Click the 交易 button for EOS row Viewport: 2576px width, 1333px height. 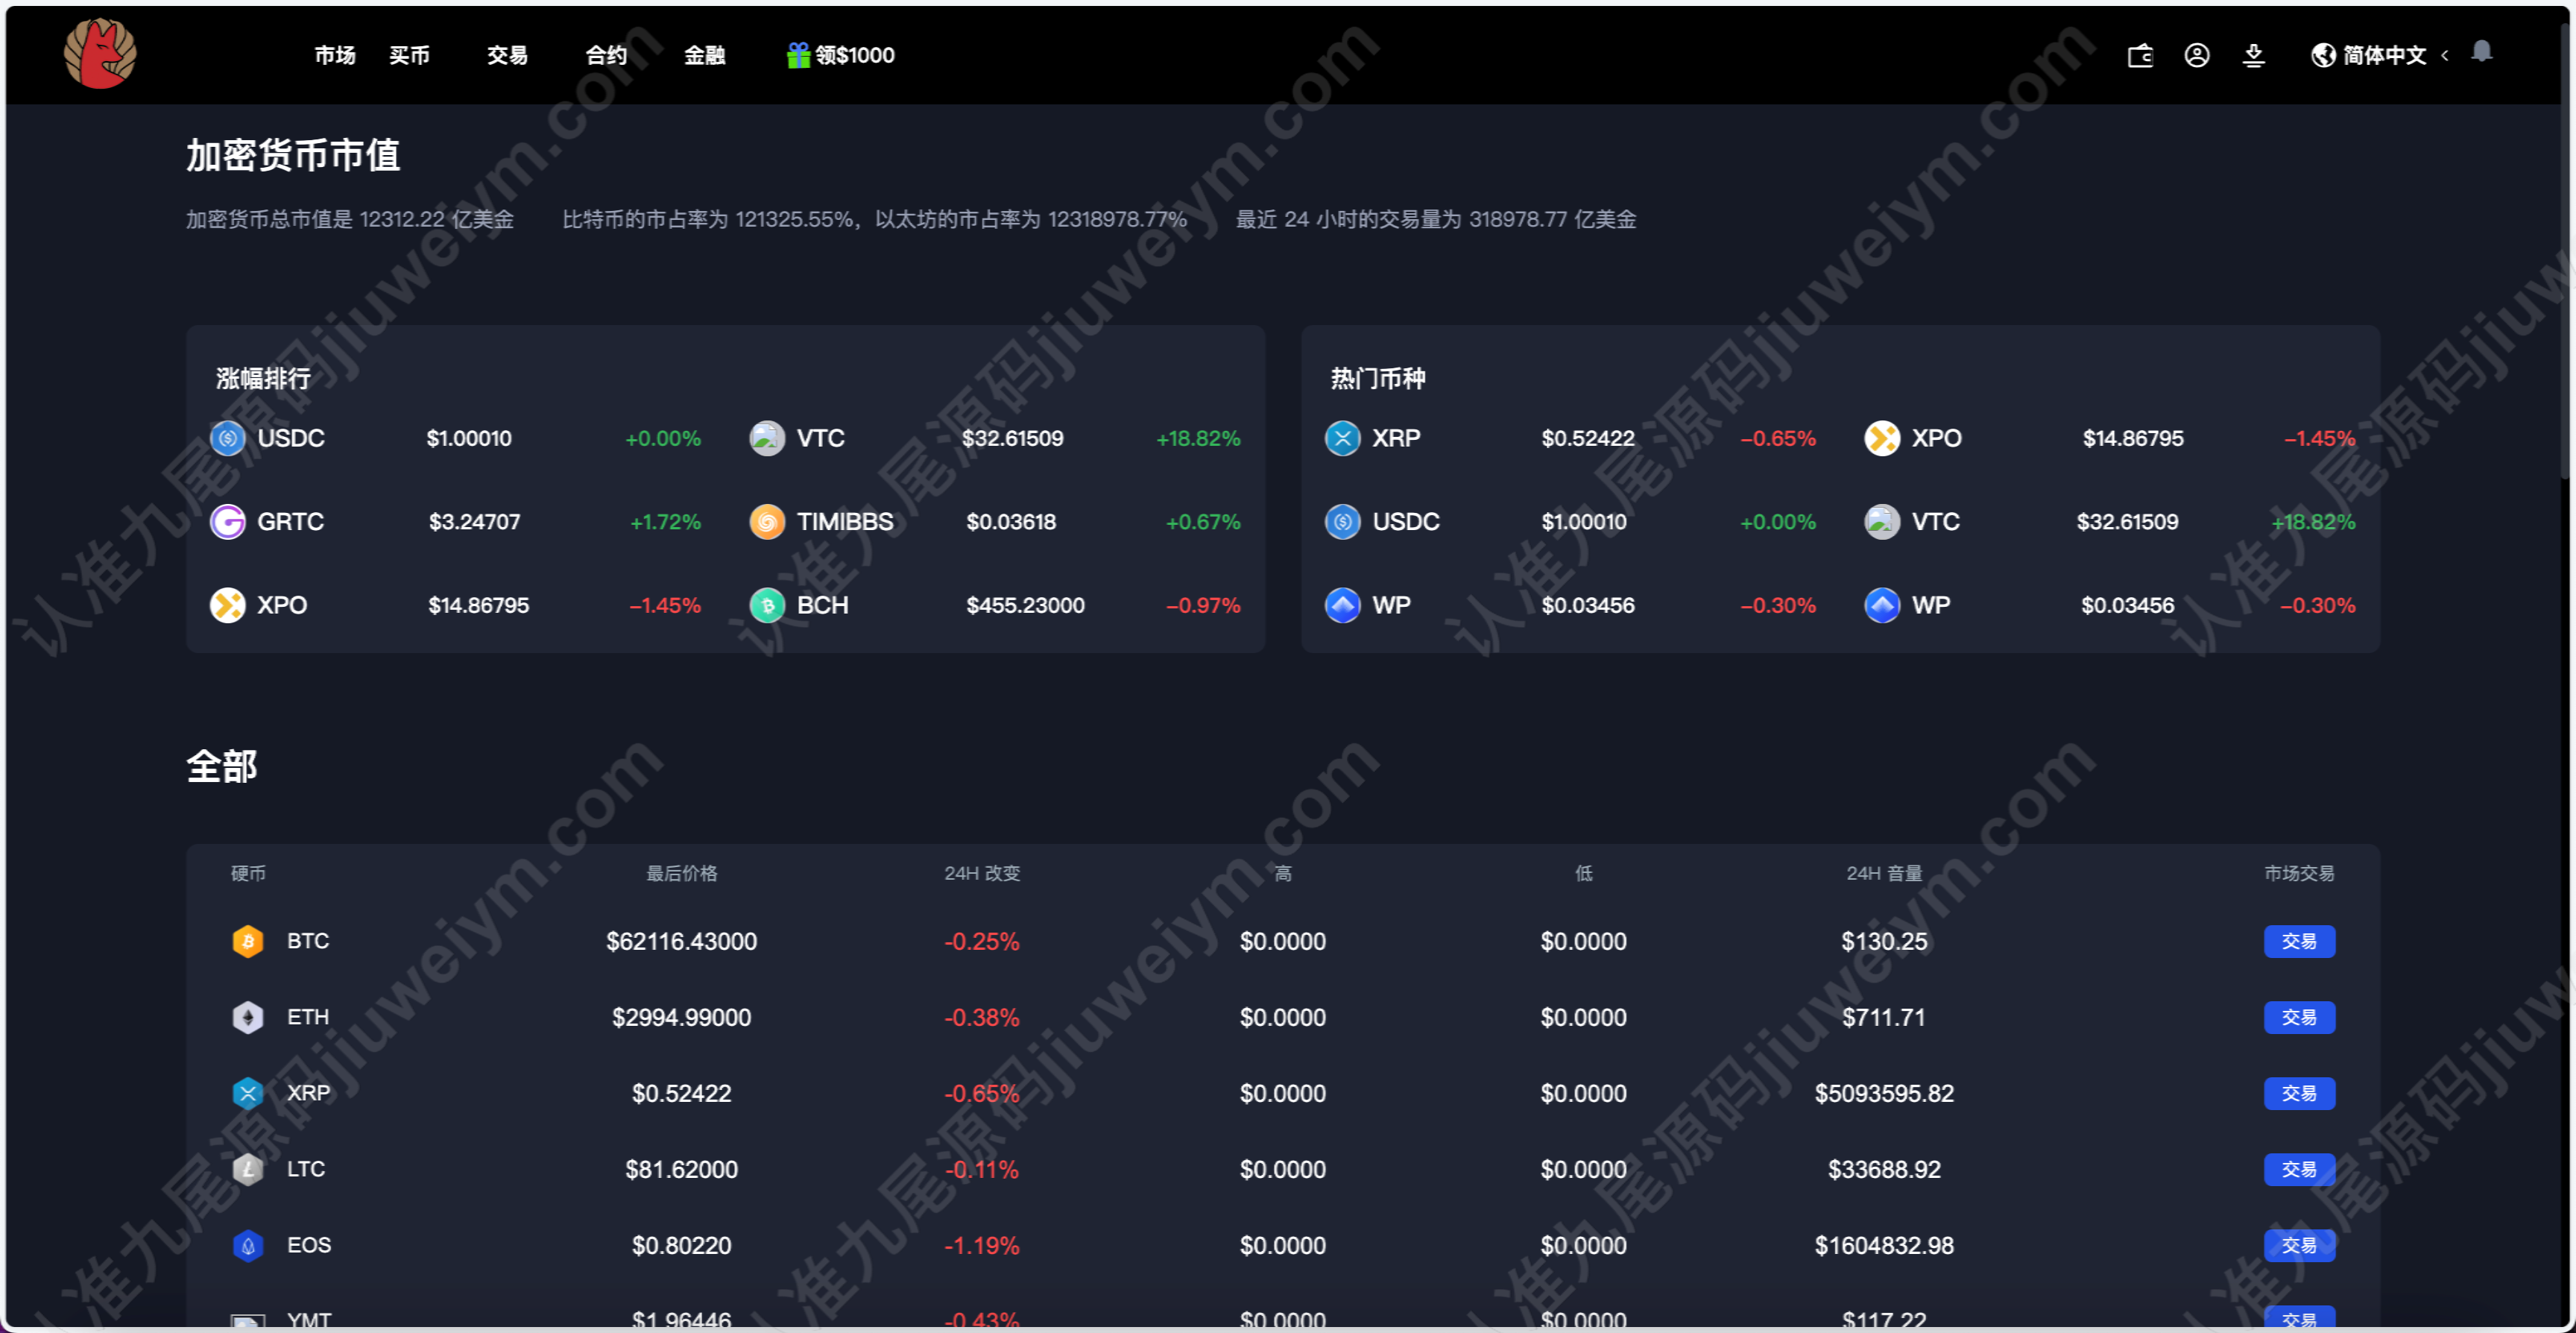[2299, 1245]
